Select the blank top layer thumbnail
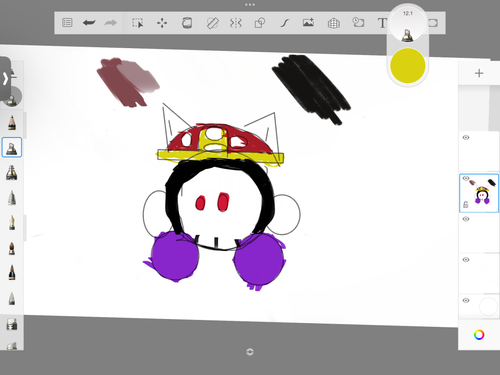 (x=479, y=152)
